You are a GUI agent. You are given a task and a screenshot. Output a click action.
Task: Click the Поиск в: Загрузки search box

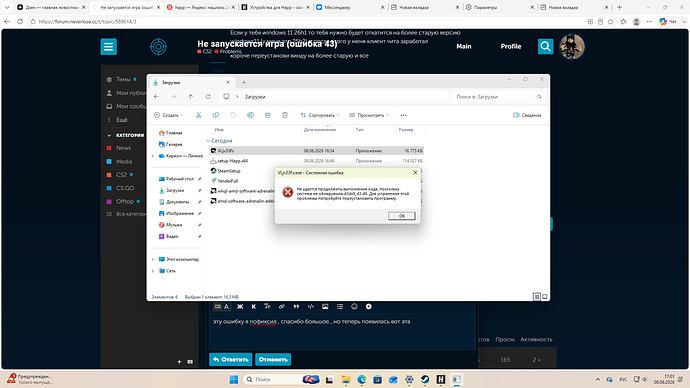[x=499, y=96]
